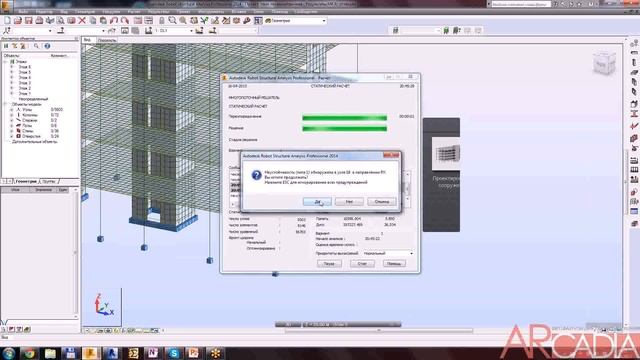The height and width of the screenshot is (360, 640).
Task: Switch to the Группы tab in the inspector
Action: pyautogui.click(x=49, y=181)
